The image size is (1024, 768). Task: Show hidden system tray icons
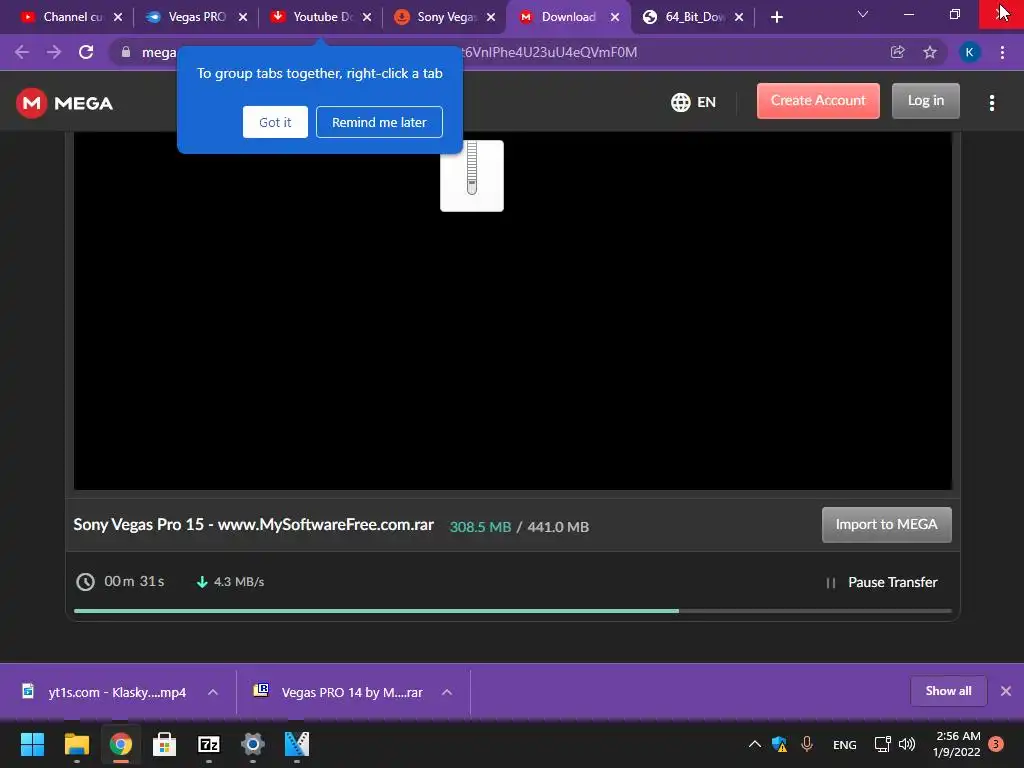754,744
